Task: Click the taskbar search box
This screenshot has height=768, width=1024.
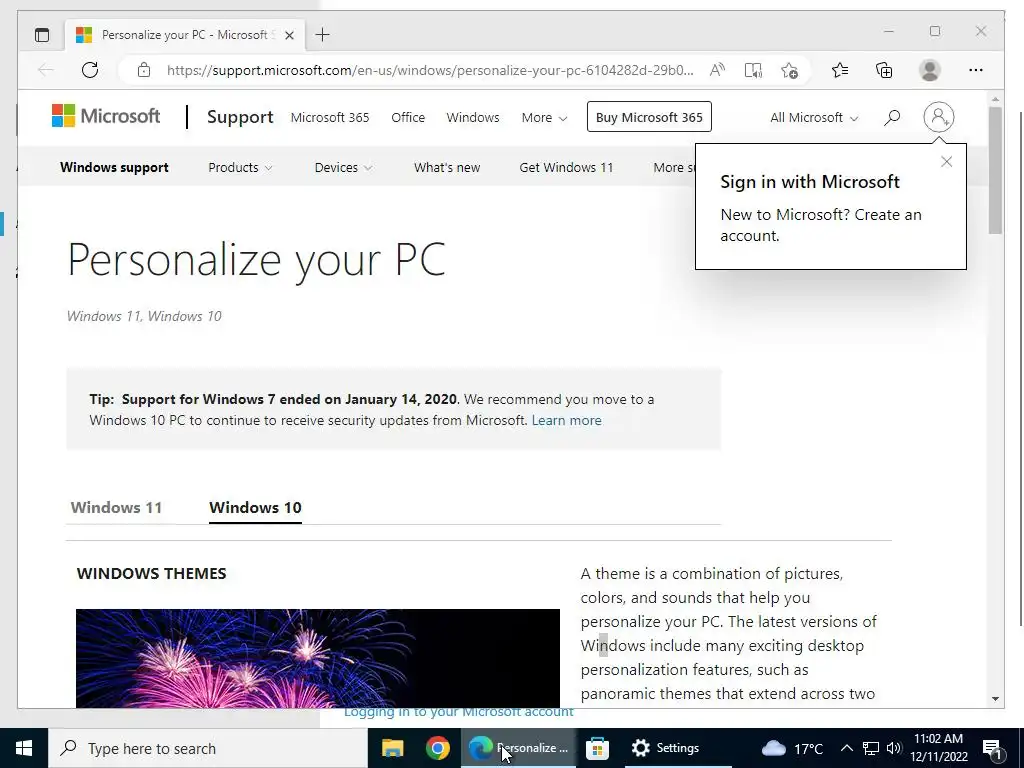Action: pos(208,748)
